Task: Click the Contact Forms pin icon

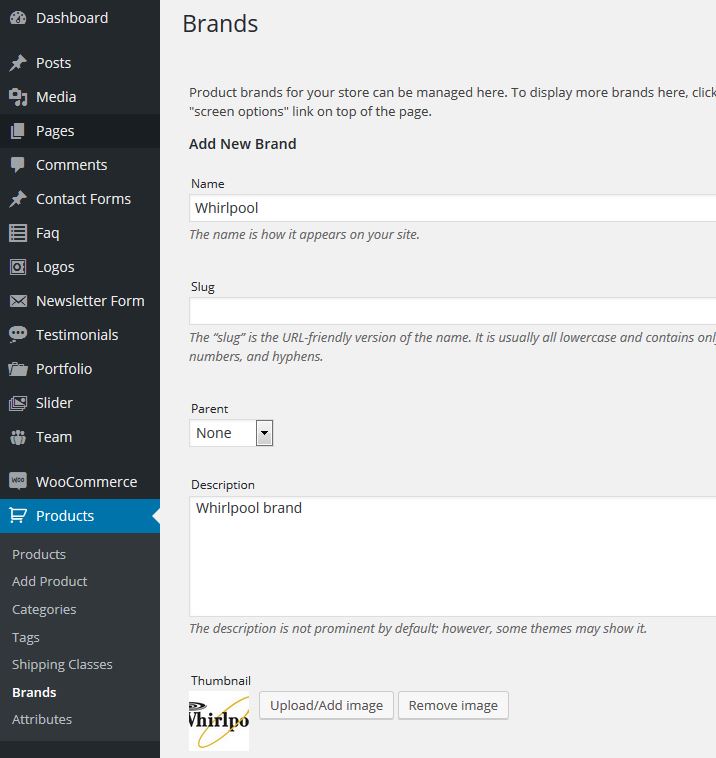Action: pyautogui.click(x=18, y=199)
